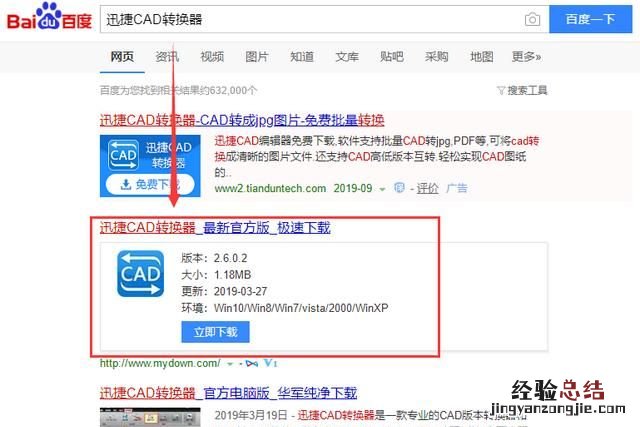Click the 迅捷CAD转换器 ad banner thumbnail
Image resolution: width=640 pixels, height=427 pixels.
150,166
